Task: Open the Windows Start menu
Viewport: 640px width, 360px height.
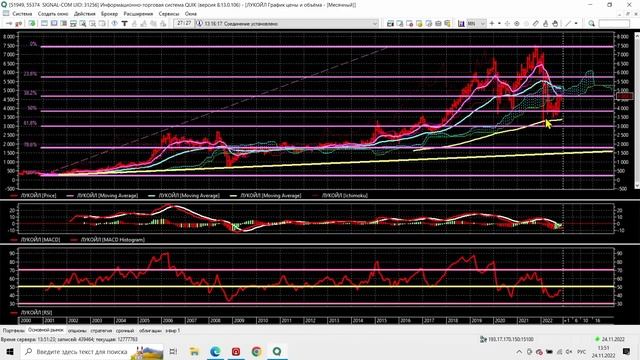Action: coord(9,351)
